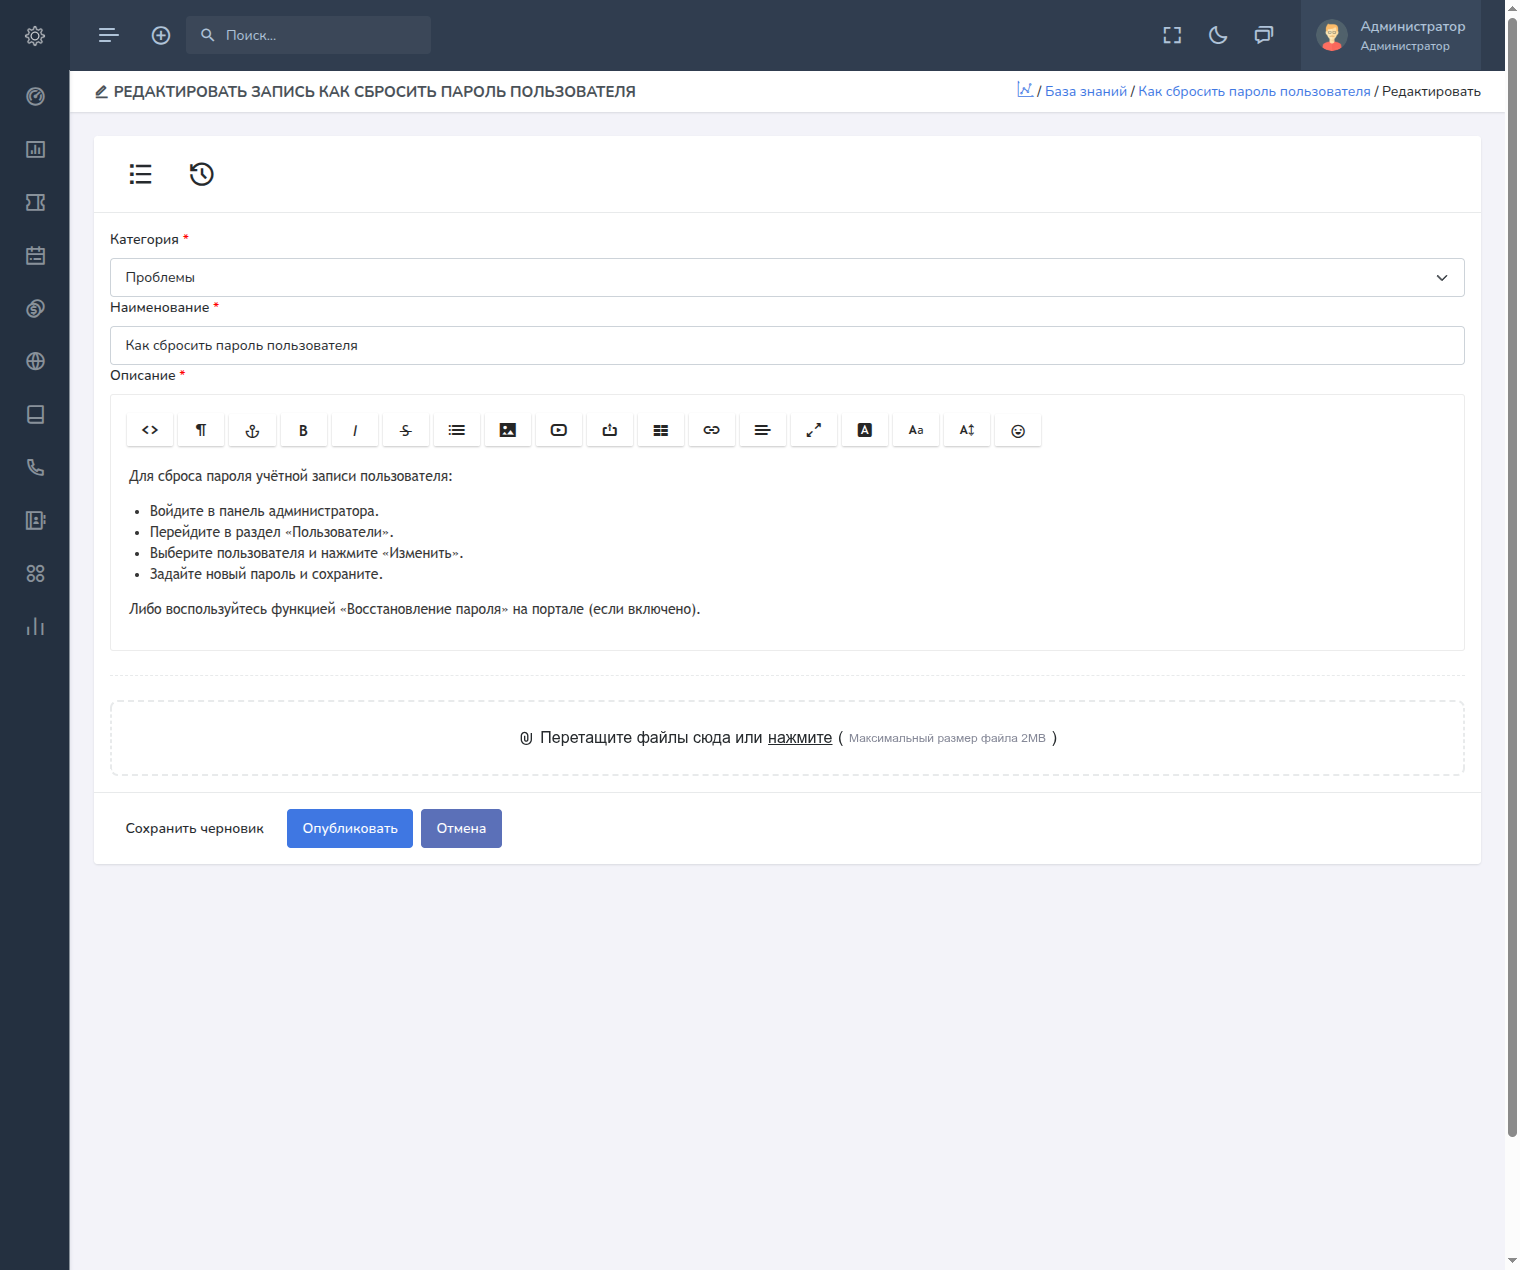1520x1270 pixels.
Task: Add hyperlink via editor link icon
Action: tap(712, 430)
